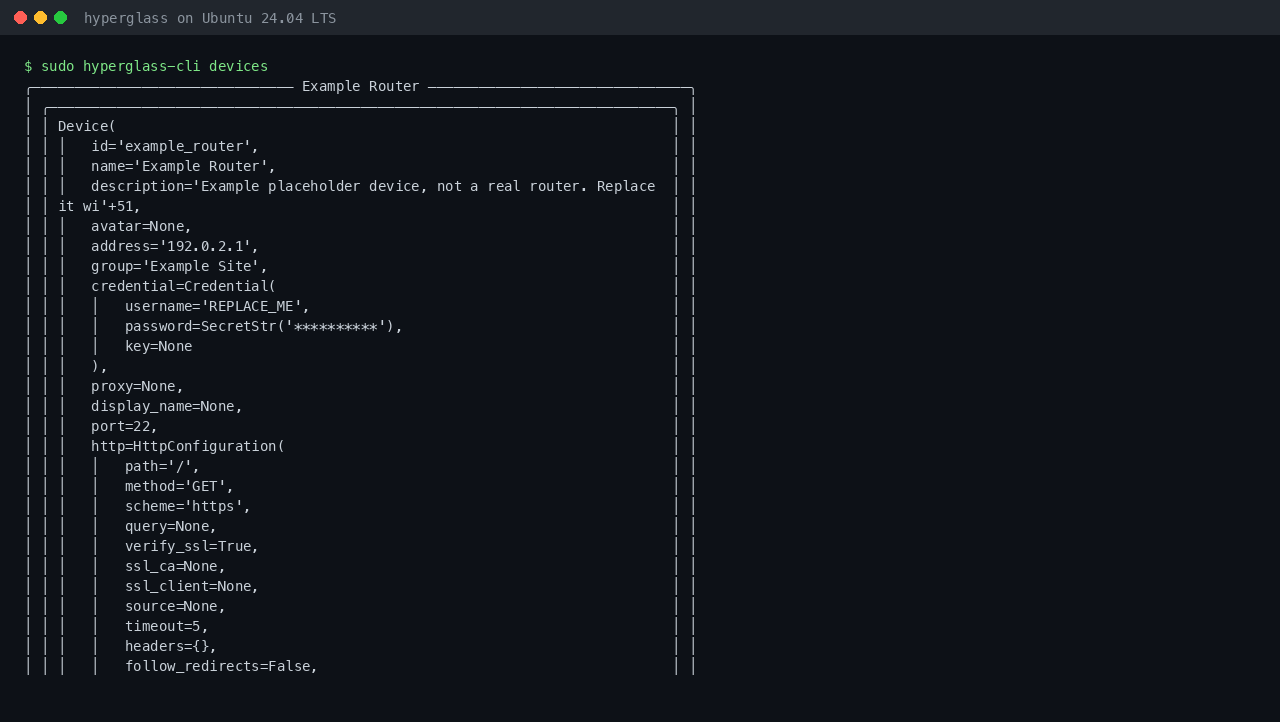
Task: Click the source=None line
Action: tap(175, 606)
